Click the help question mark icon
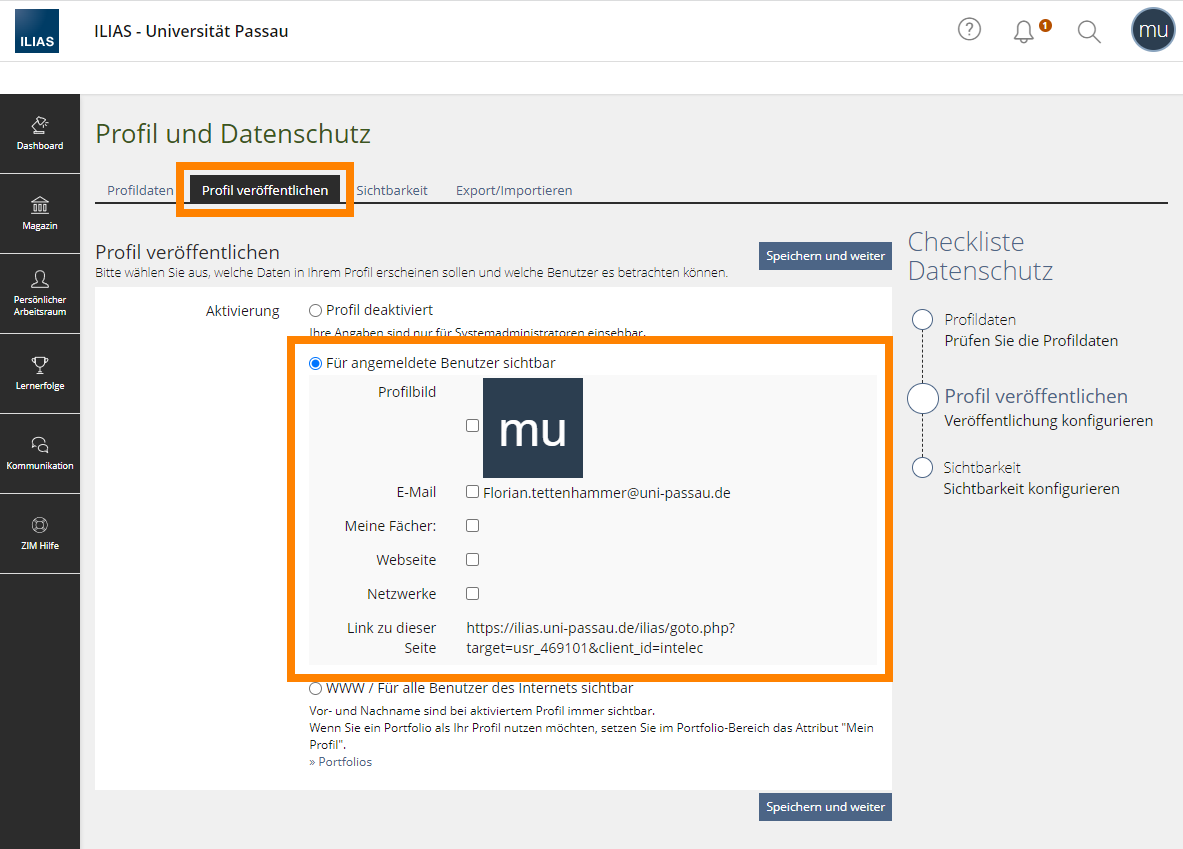The width and height of the screenshot is (1183, 849). (969, 30)
